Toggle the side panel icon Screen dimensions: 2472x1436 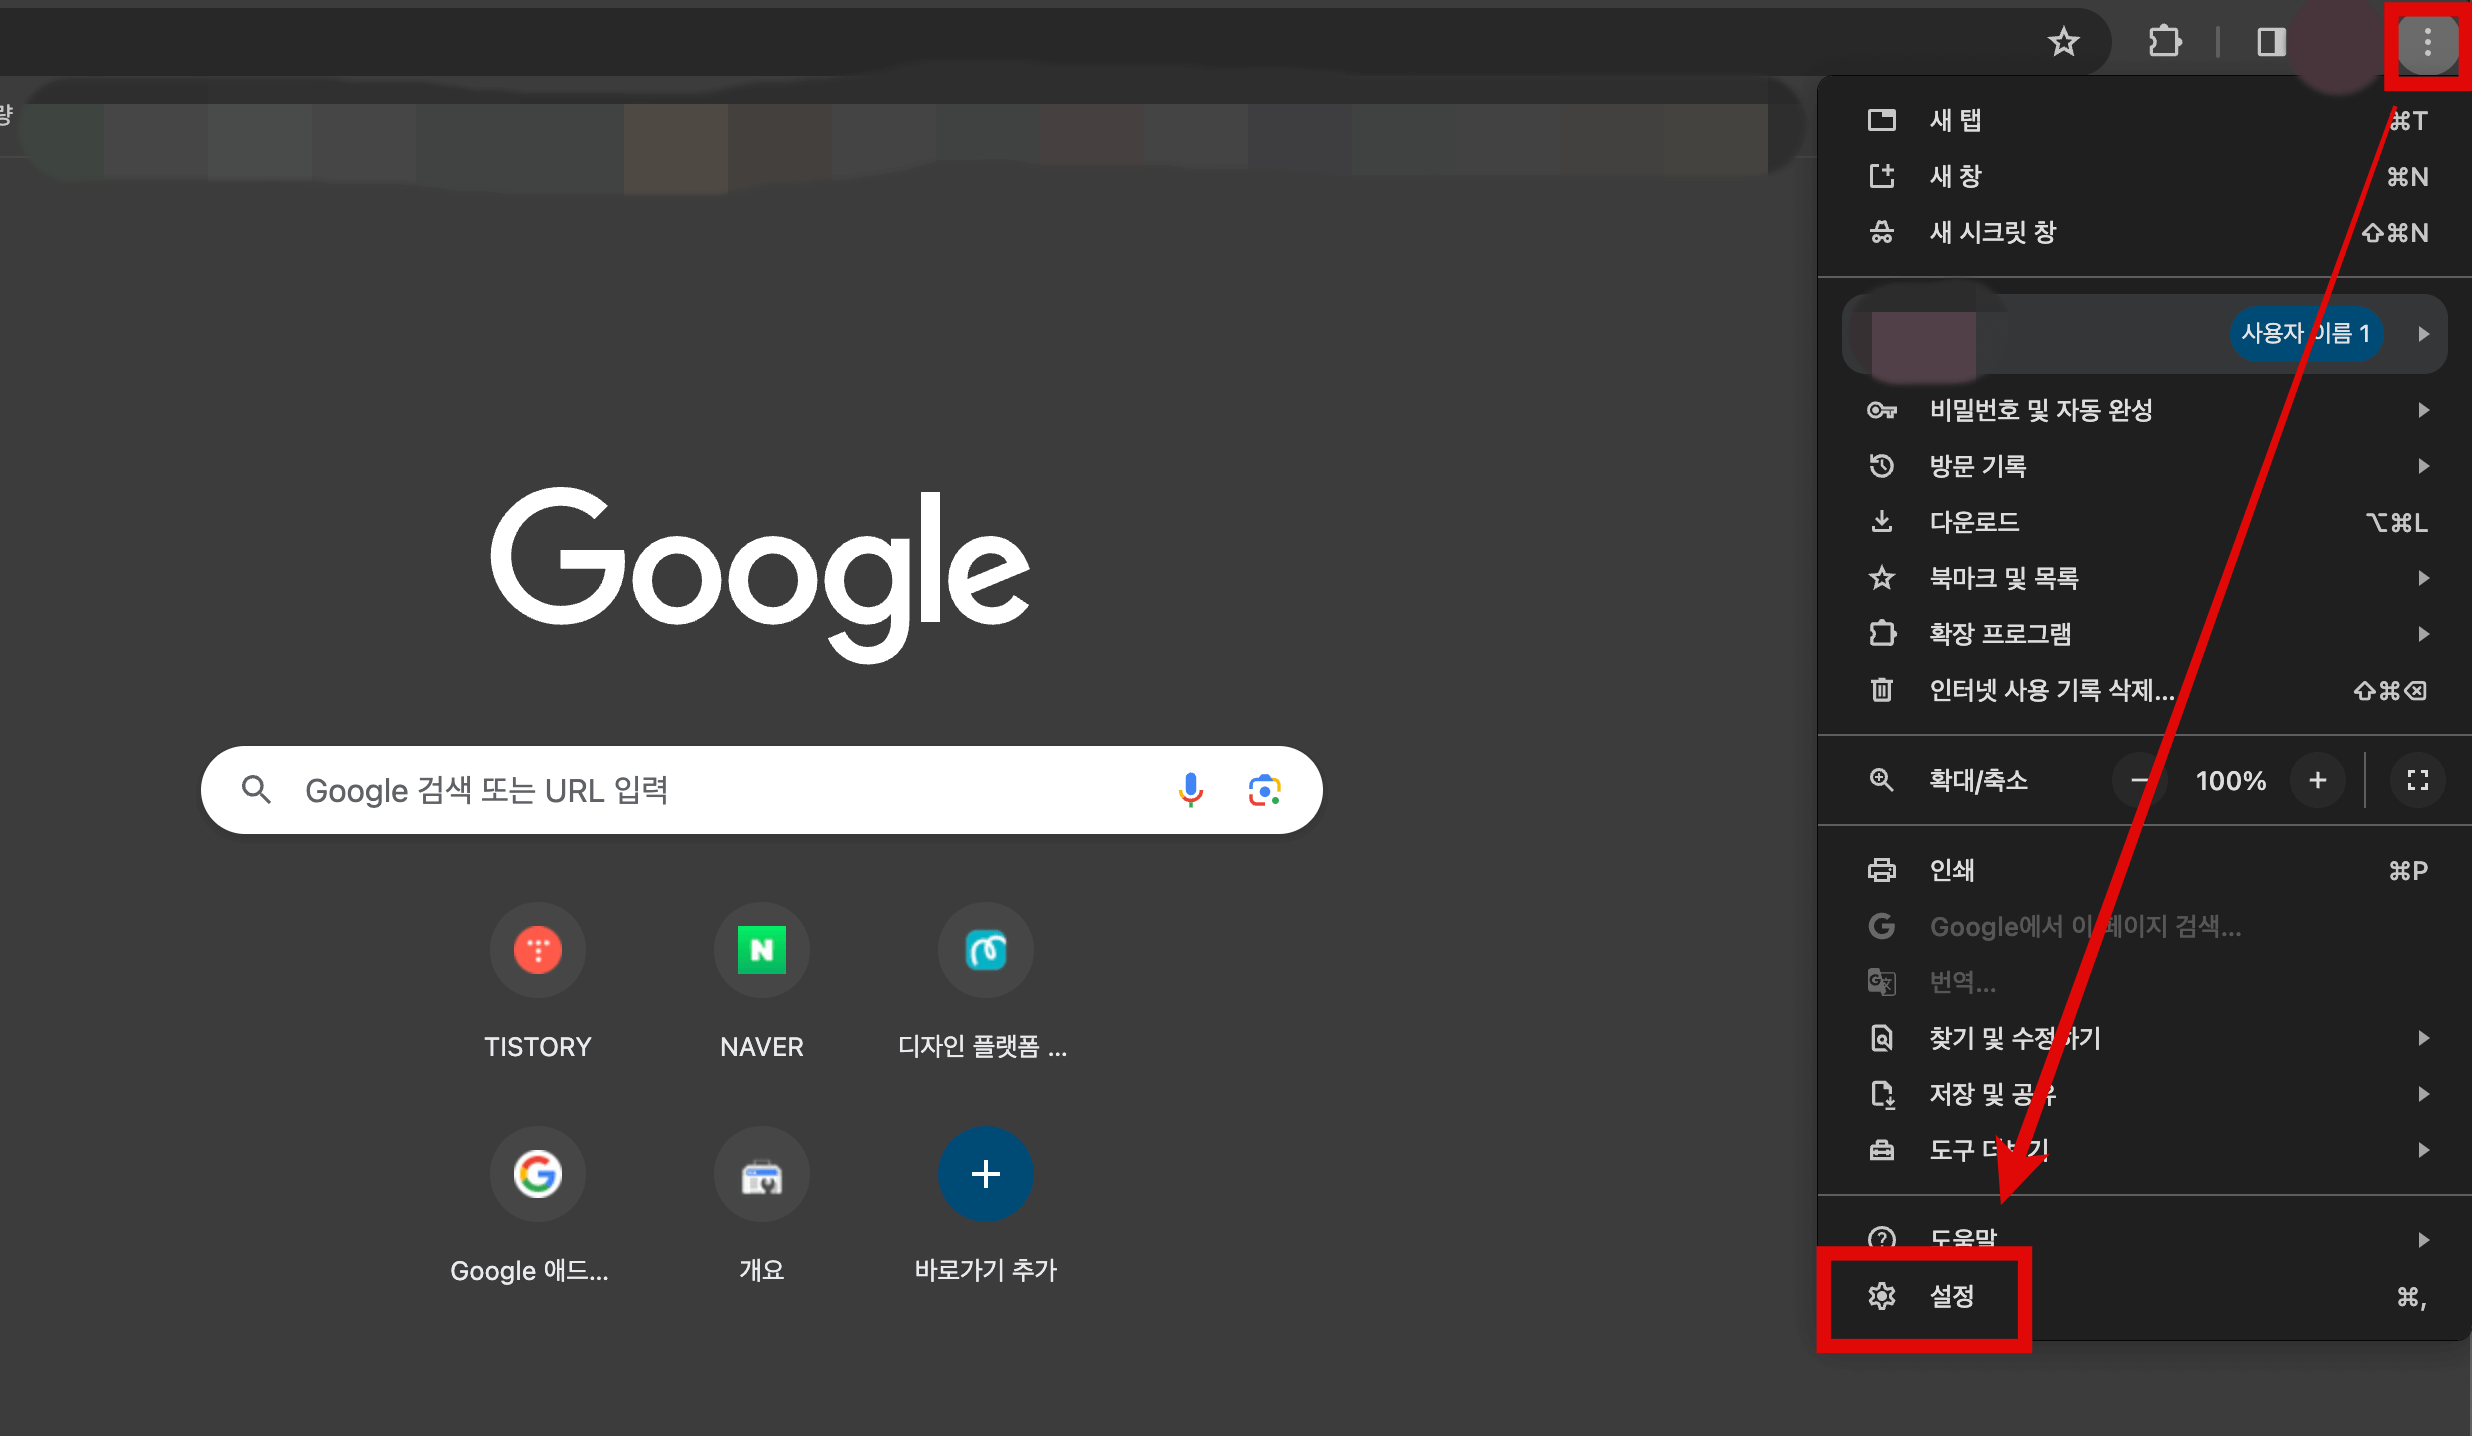pos(2271,42)
